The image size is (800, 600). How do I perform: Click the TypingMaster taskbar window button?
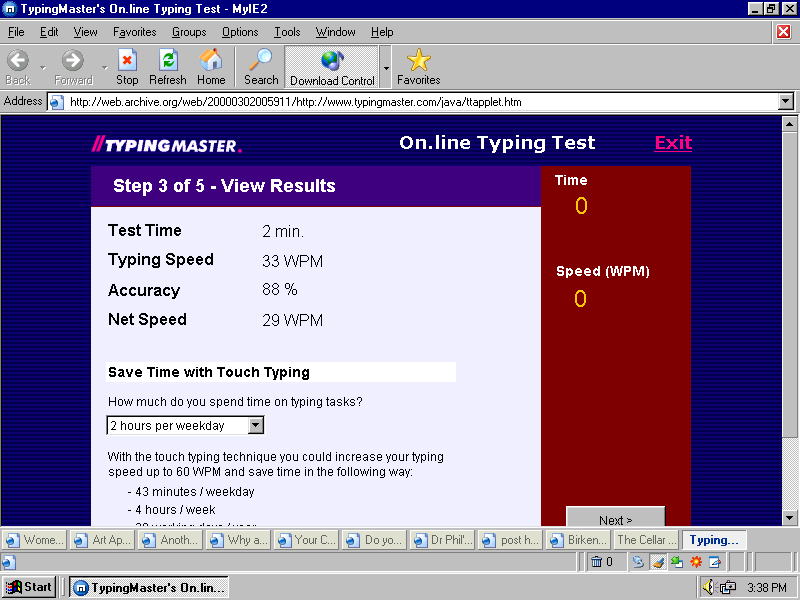(x=149, y=588)
